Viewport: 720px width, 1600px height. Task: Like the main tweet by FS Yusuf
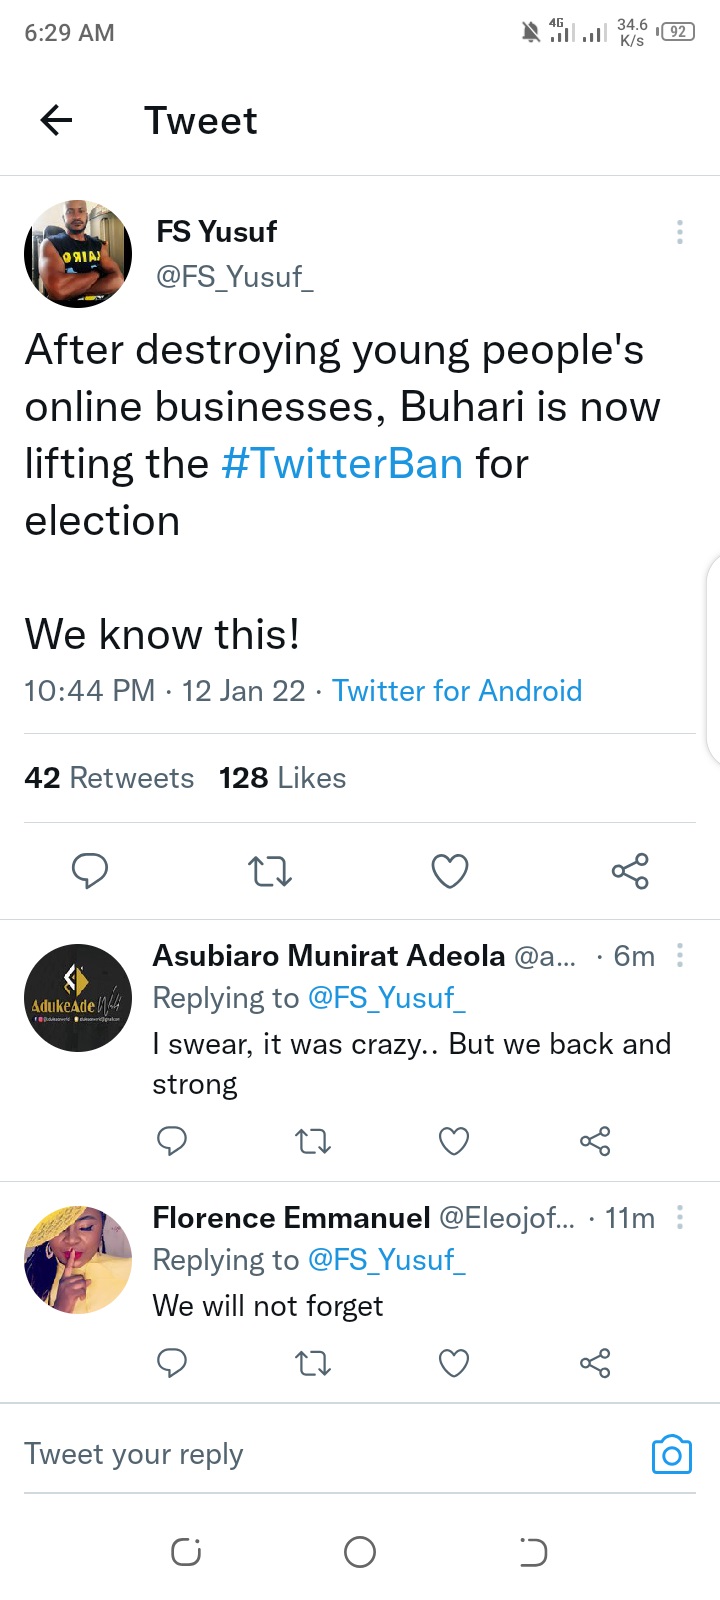pos(450,871)
